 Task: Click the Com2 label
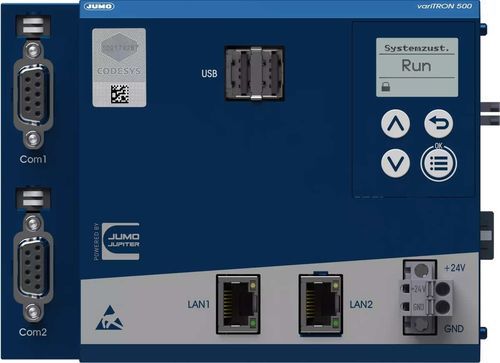click(33, 332)
